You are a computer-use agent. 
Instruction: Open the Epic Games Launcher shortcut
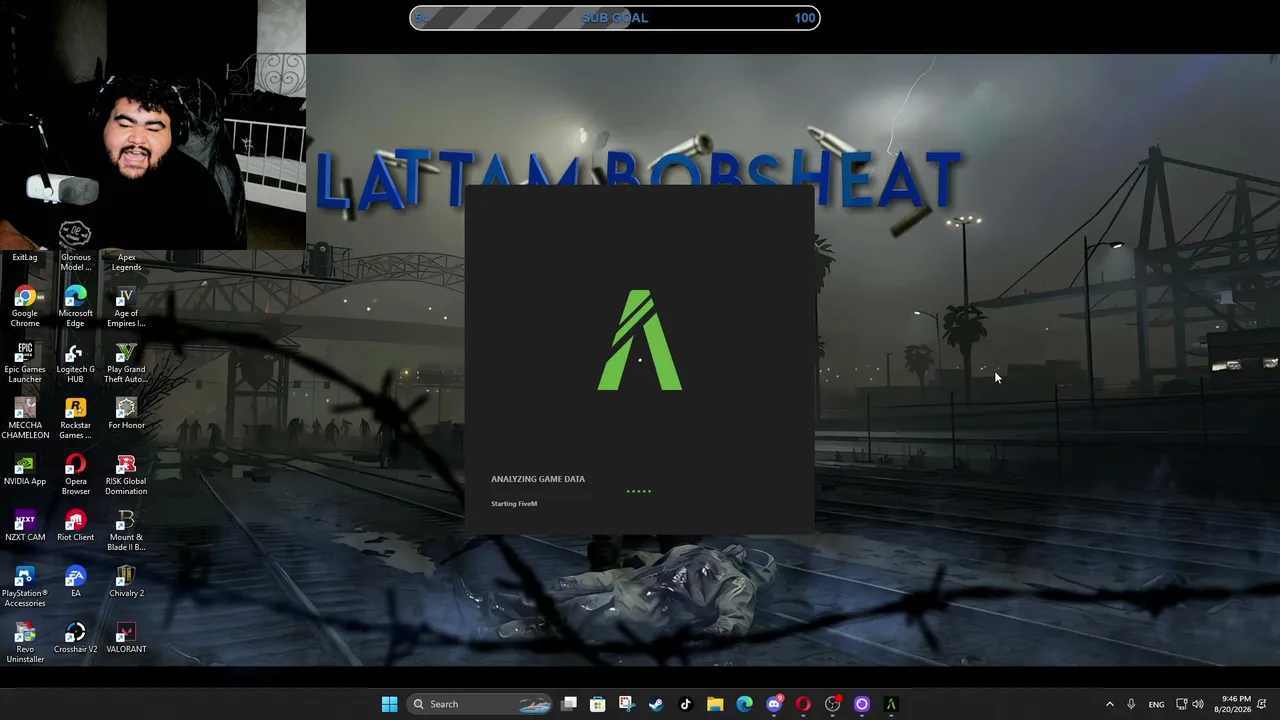(x=25, y=363)
